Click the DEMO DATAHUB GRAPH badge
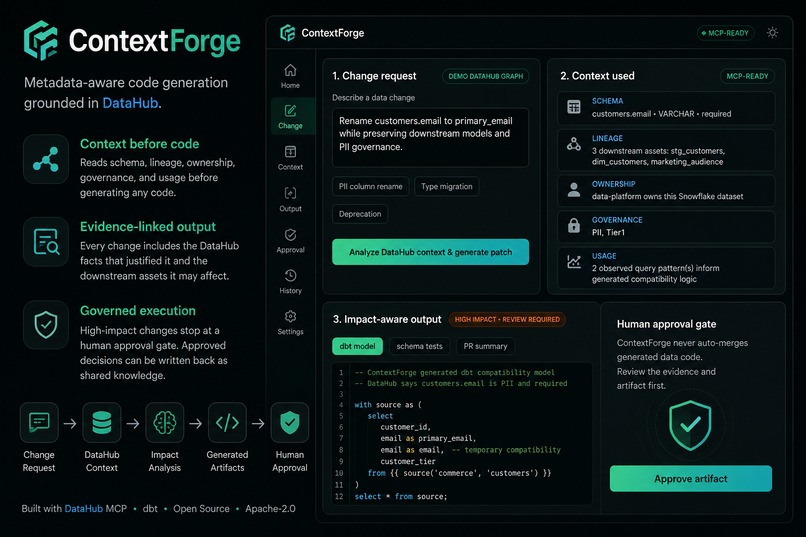This screenshot has width=806, height=537. point(485,76)
